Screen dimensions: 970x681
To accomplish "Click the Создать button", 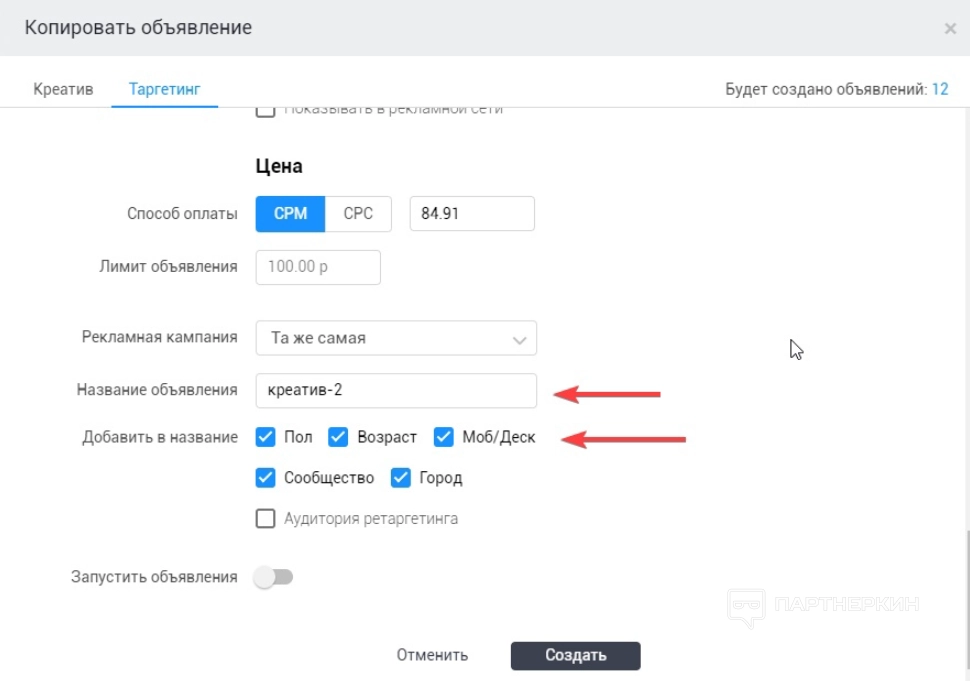I will [x=575, y=655].
